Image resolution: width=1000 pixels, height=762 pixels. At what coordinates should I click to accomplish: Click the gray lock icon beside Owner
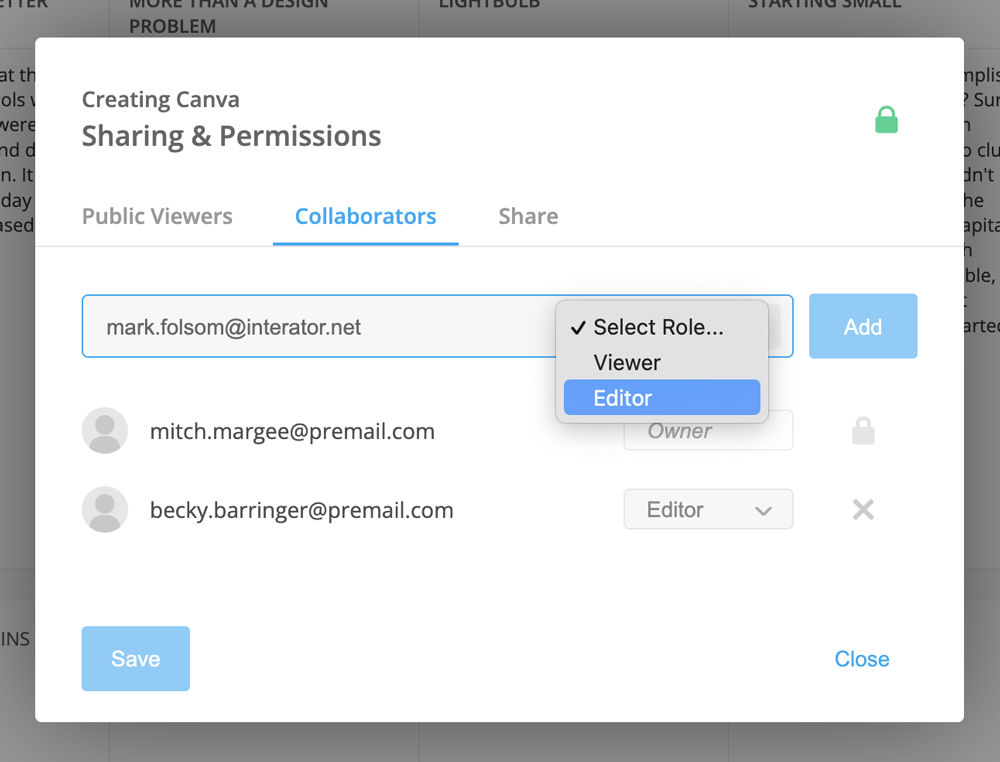(x=863, y=431)
